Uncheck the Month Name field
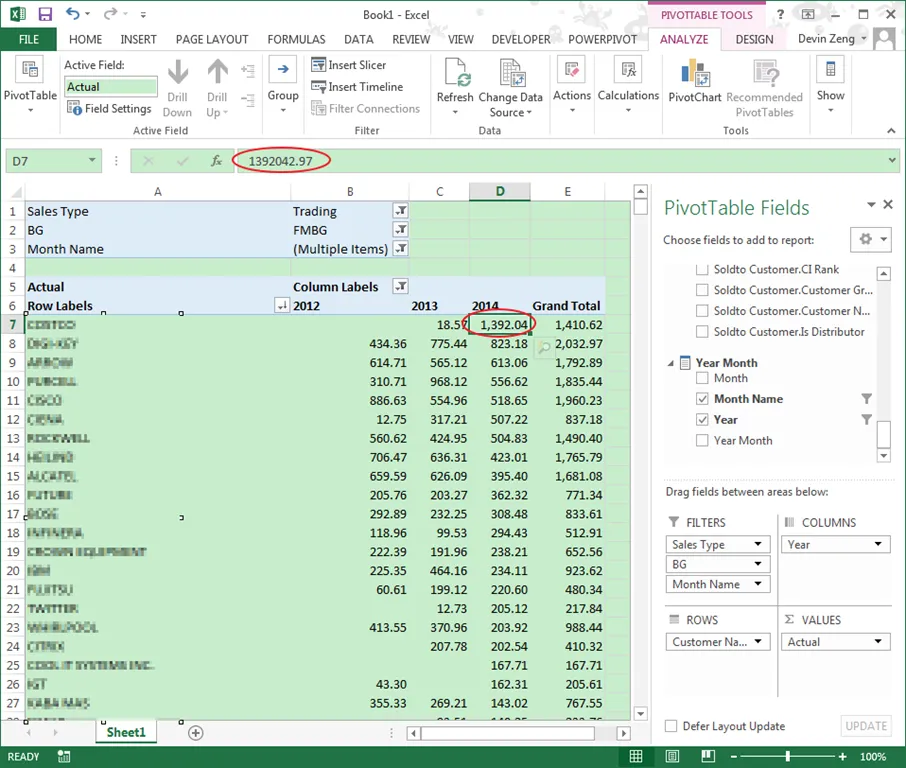This screenshot has width=906, height=768. point(702,399)
